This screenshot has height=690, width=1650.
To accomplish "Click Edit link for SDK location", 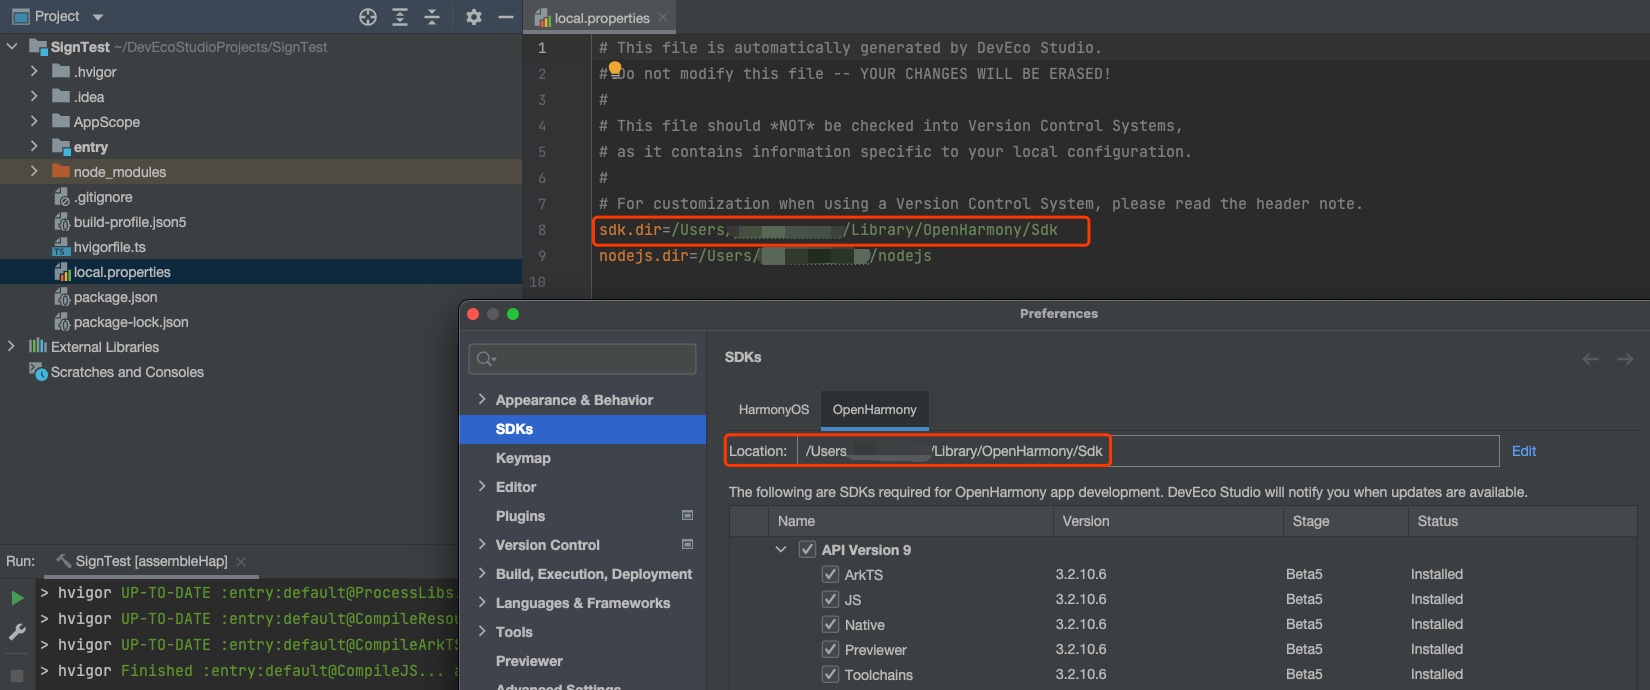I will click(1524, 451).
